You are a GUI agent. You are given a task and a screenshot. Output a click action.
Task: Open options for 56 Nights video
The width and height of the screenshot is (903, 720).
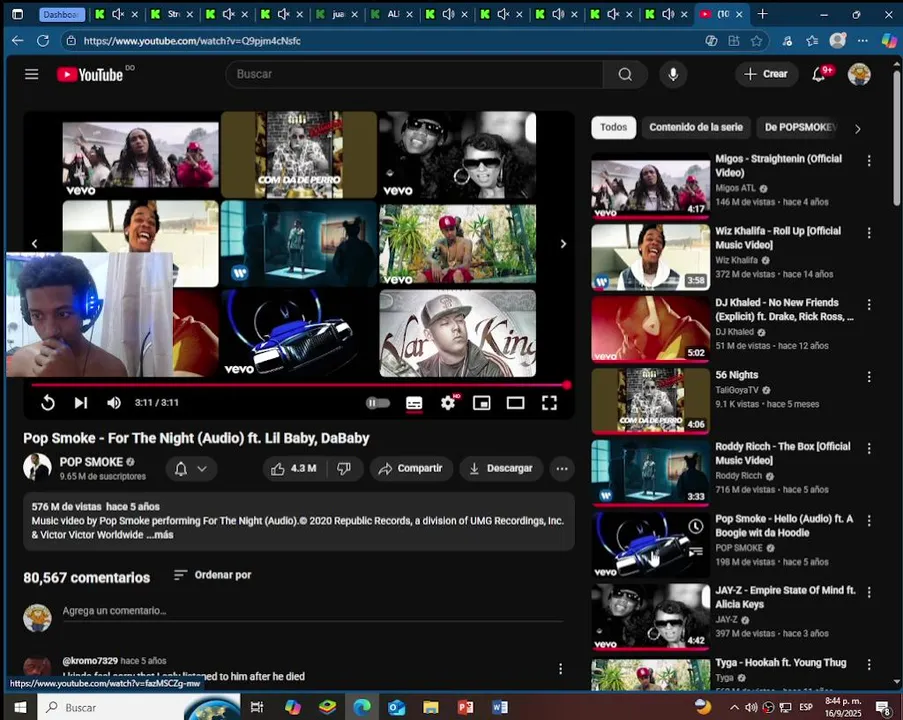click(869, 377)
